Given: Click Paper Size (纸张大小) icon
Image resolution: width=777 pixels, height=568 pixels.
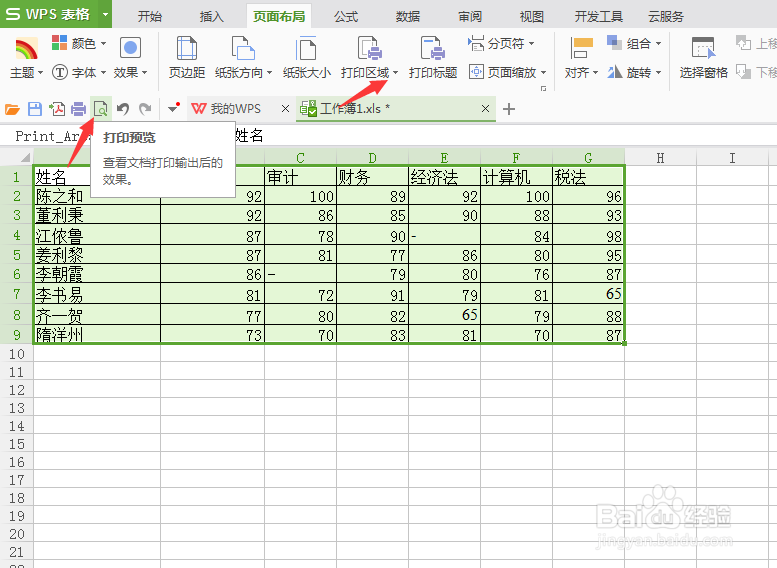Looking at the screenshot, I should click(x=306, y=49).
